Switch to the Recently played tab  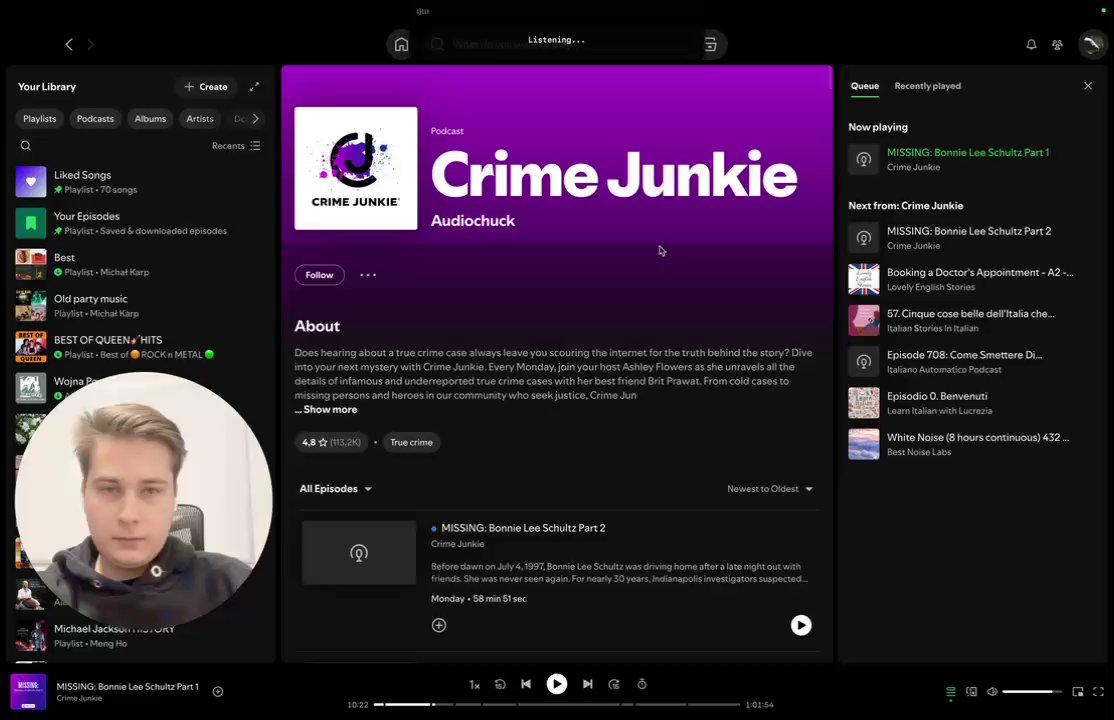pos(927,86)
